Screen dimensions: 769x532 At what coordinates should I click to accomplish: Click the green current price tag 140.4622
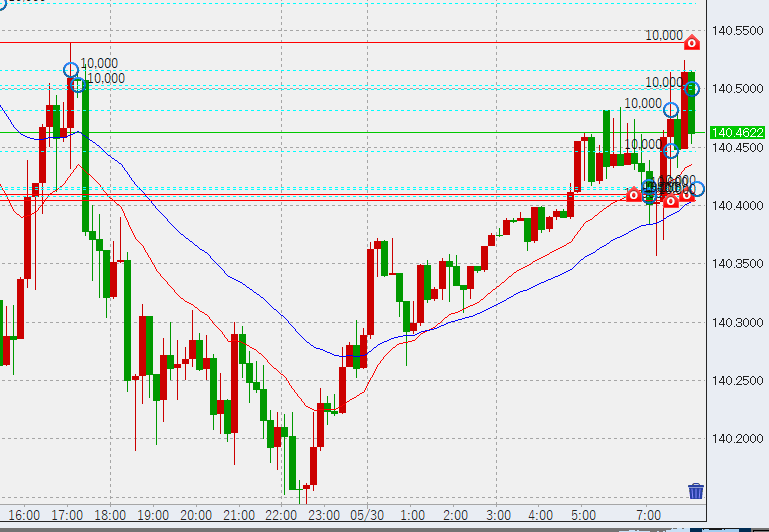pyautogui.click(x=735, y=132)
